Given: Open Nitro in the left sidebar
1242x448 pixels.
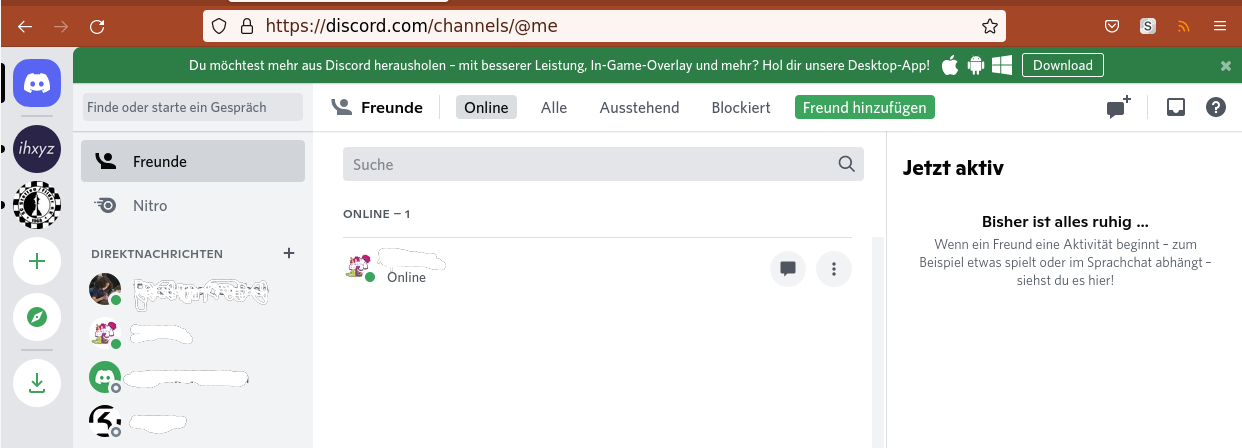Looking at the screenshot, I should [193, 205].
